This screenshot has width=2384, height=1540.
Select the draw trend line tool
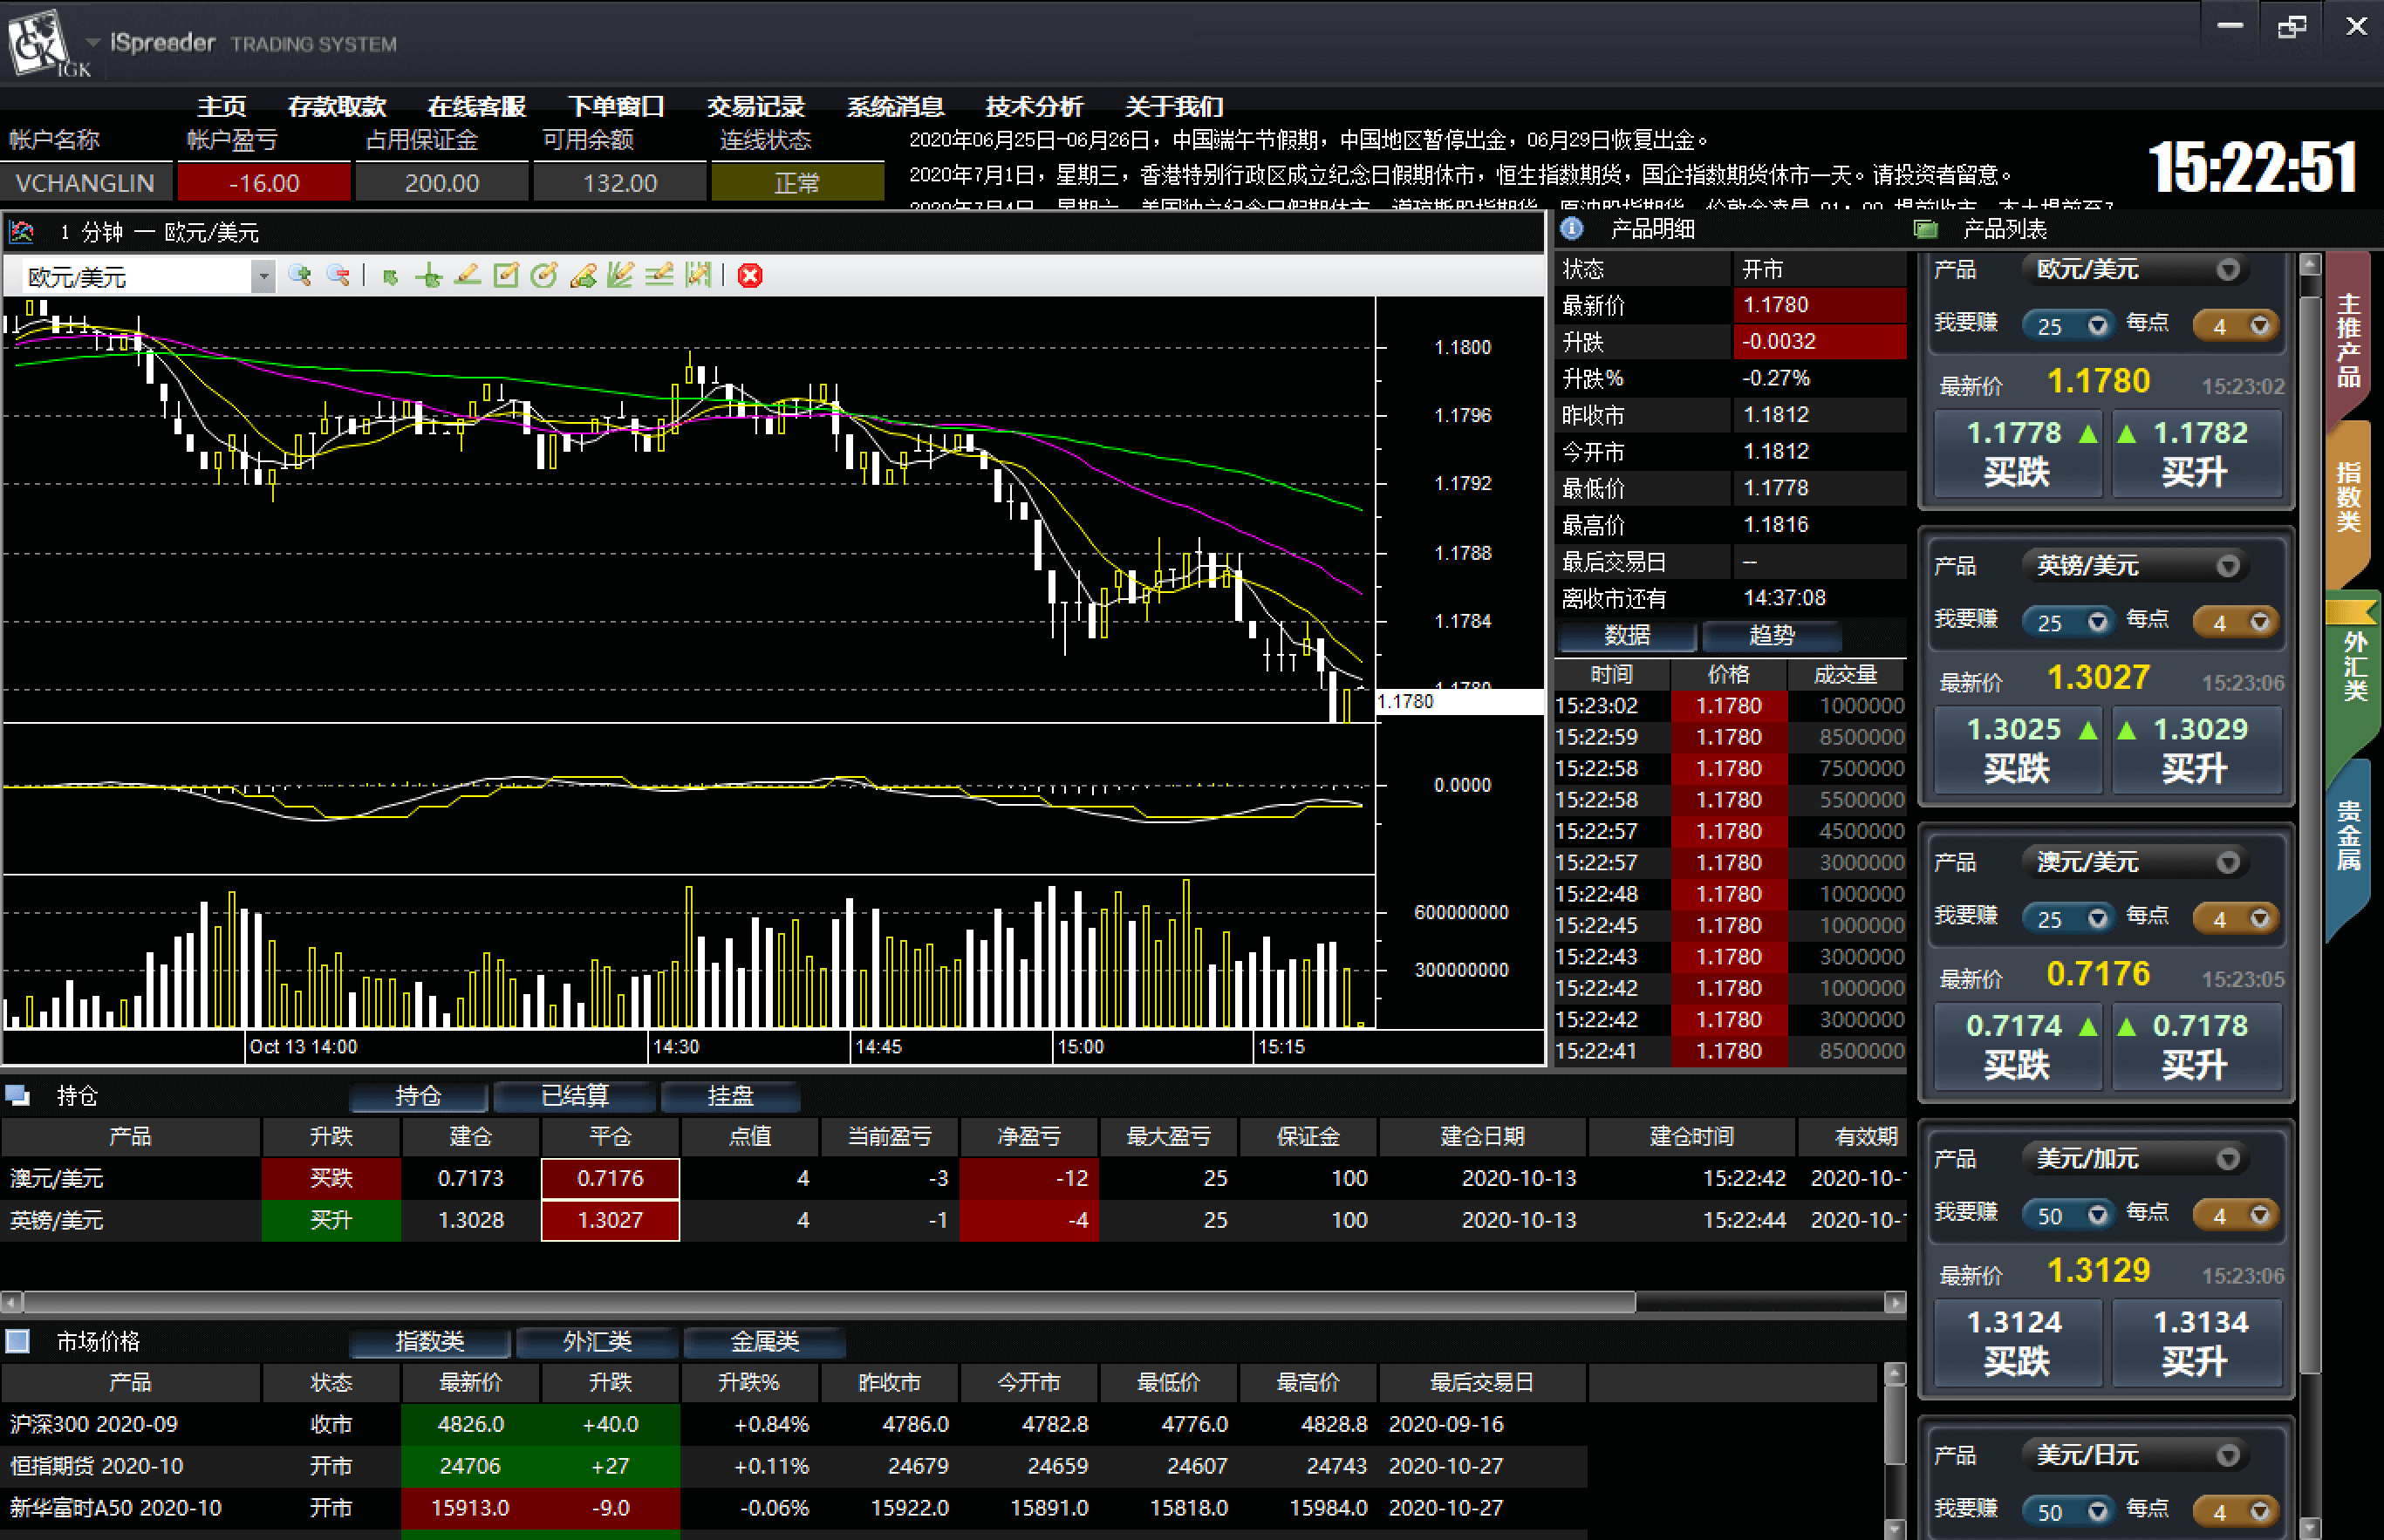click(467, 275)
